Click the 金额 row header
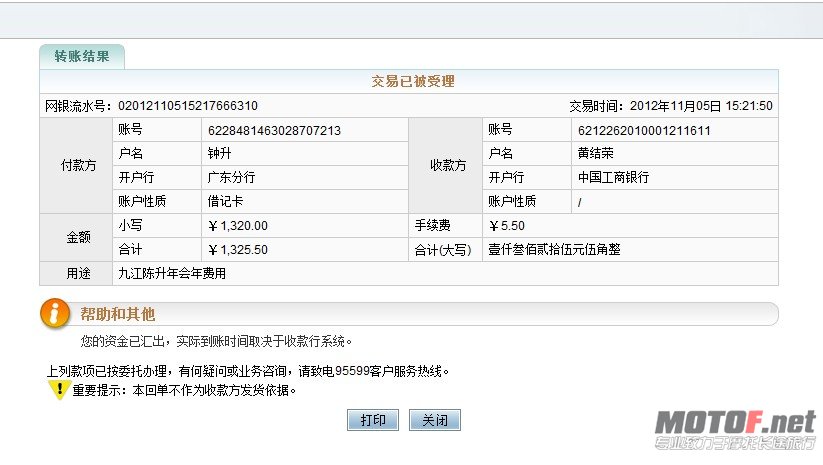 pos(77,237)
